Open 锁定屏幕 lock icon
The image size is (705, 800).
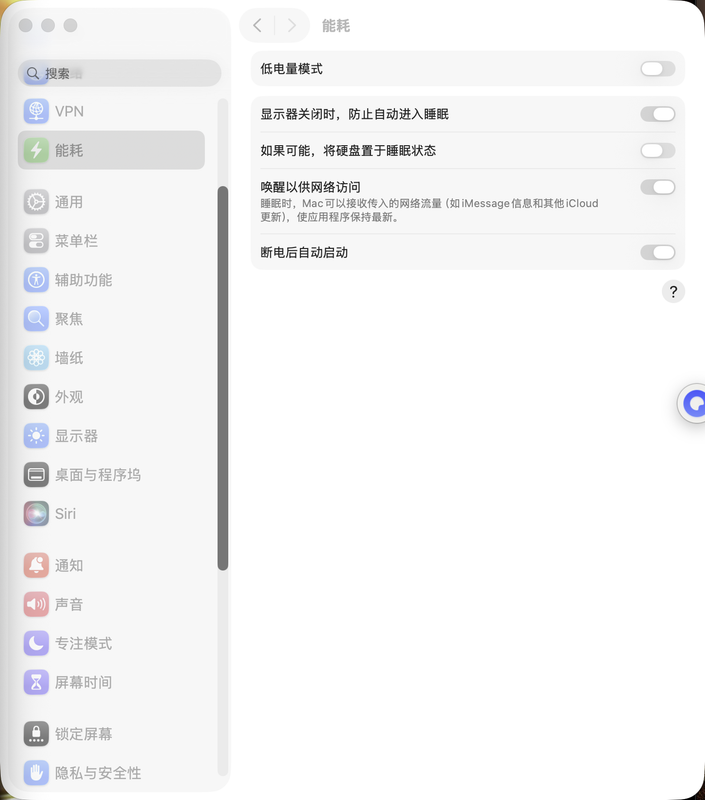pos(36,734)
